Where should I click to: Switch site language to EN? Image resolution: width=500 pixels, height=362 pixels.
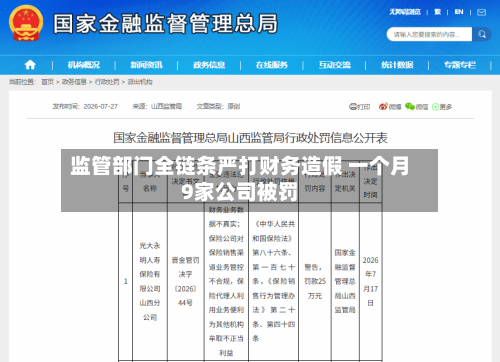coord(459,12)
